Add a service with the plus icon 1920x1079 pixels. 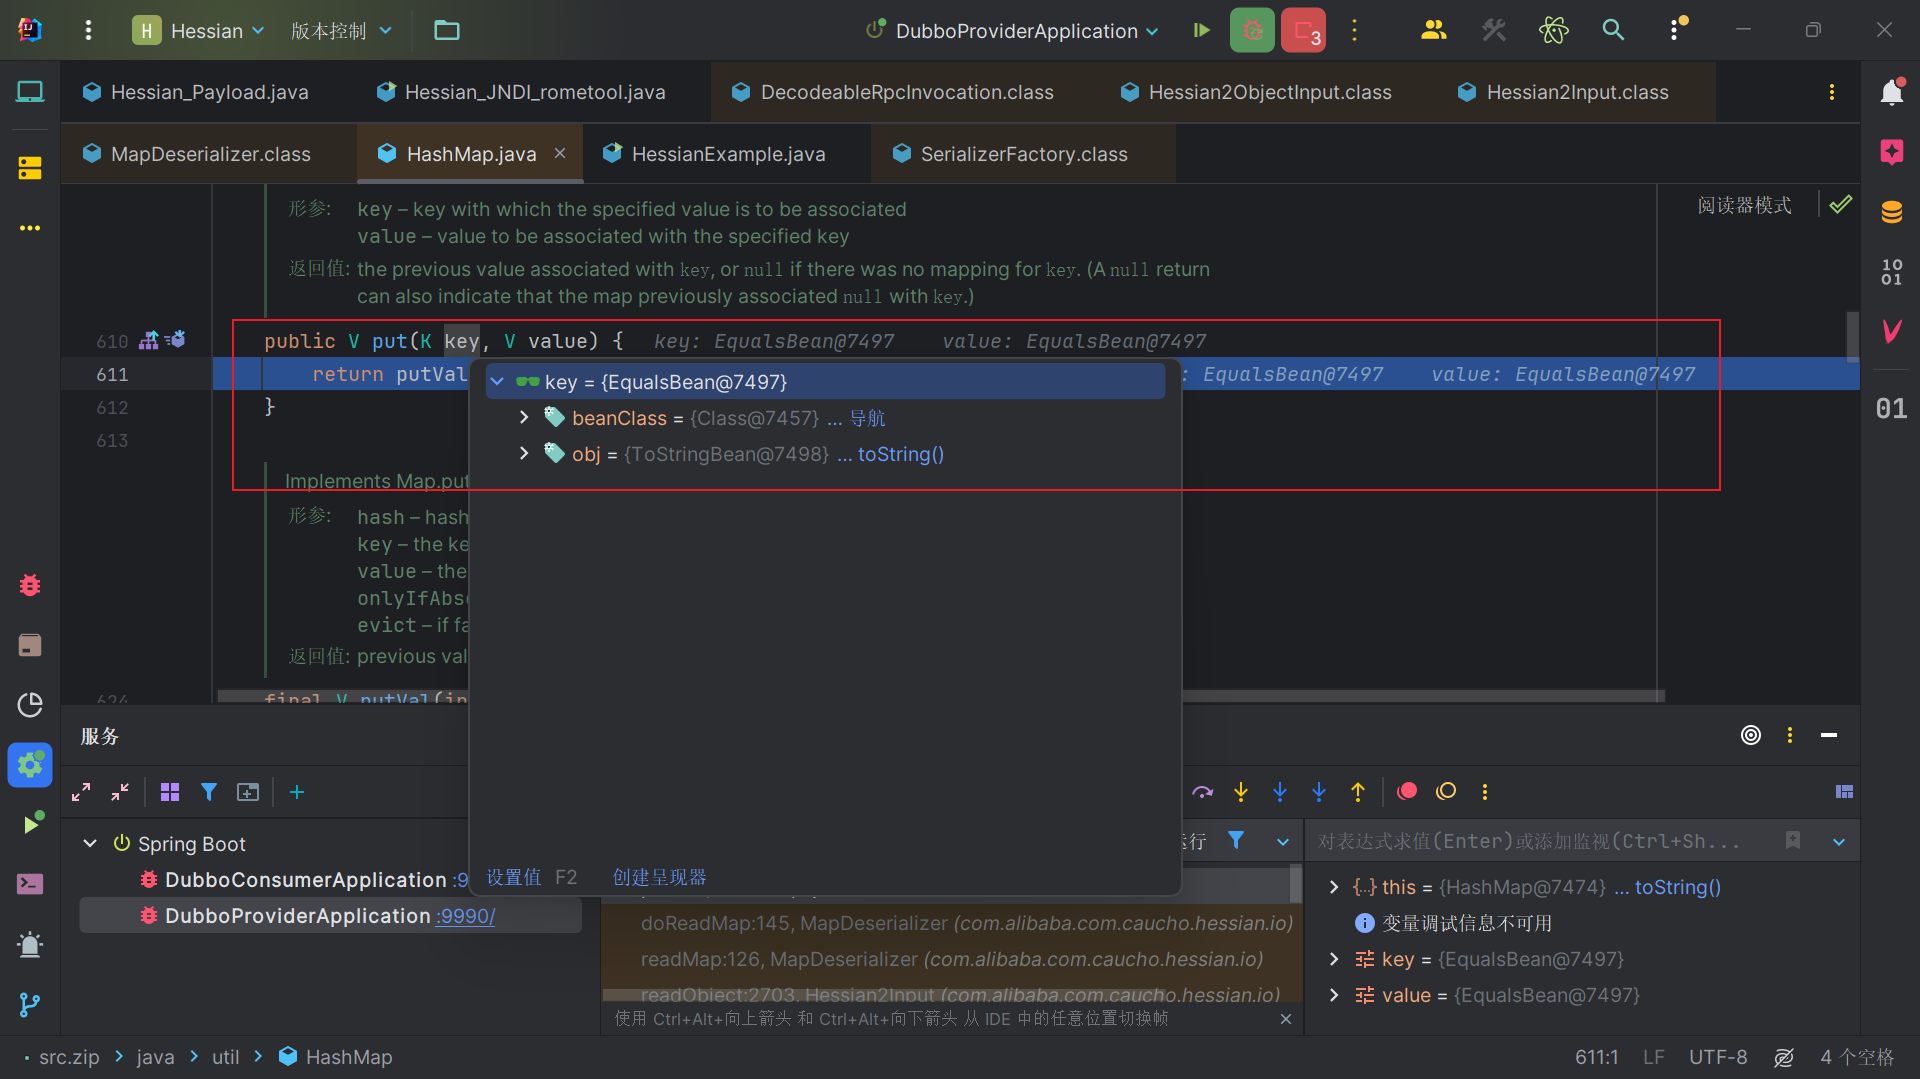tap(297, 792)
